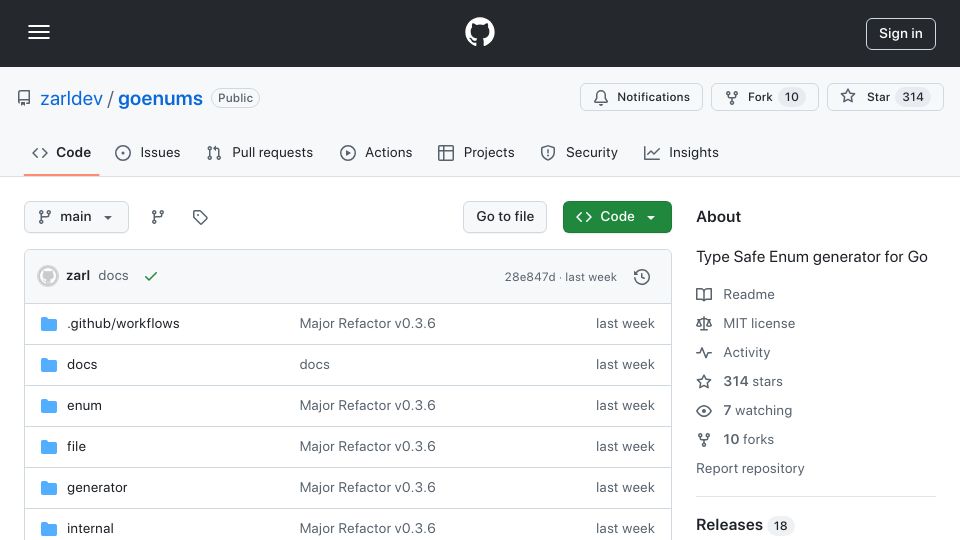Star the goenums repository
This screenshot has height=540, width=960.
coord(885,97)
